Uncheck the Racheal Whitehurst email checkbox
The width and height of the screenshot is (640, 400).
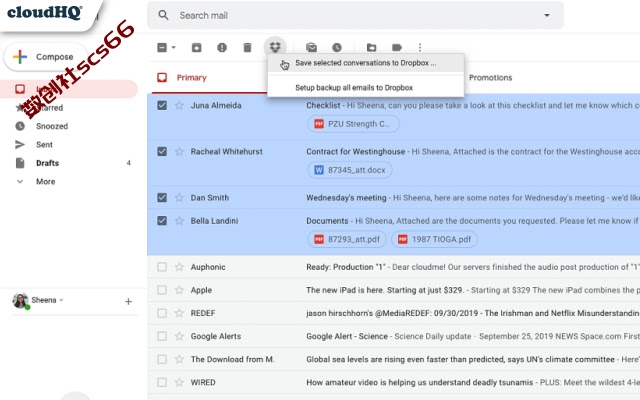pyautogui.click(x=162, y=151)
